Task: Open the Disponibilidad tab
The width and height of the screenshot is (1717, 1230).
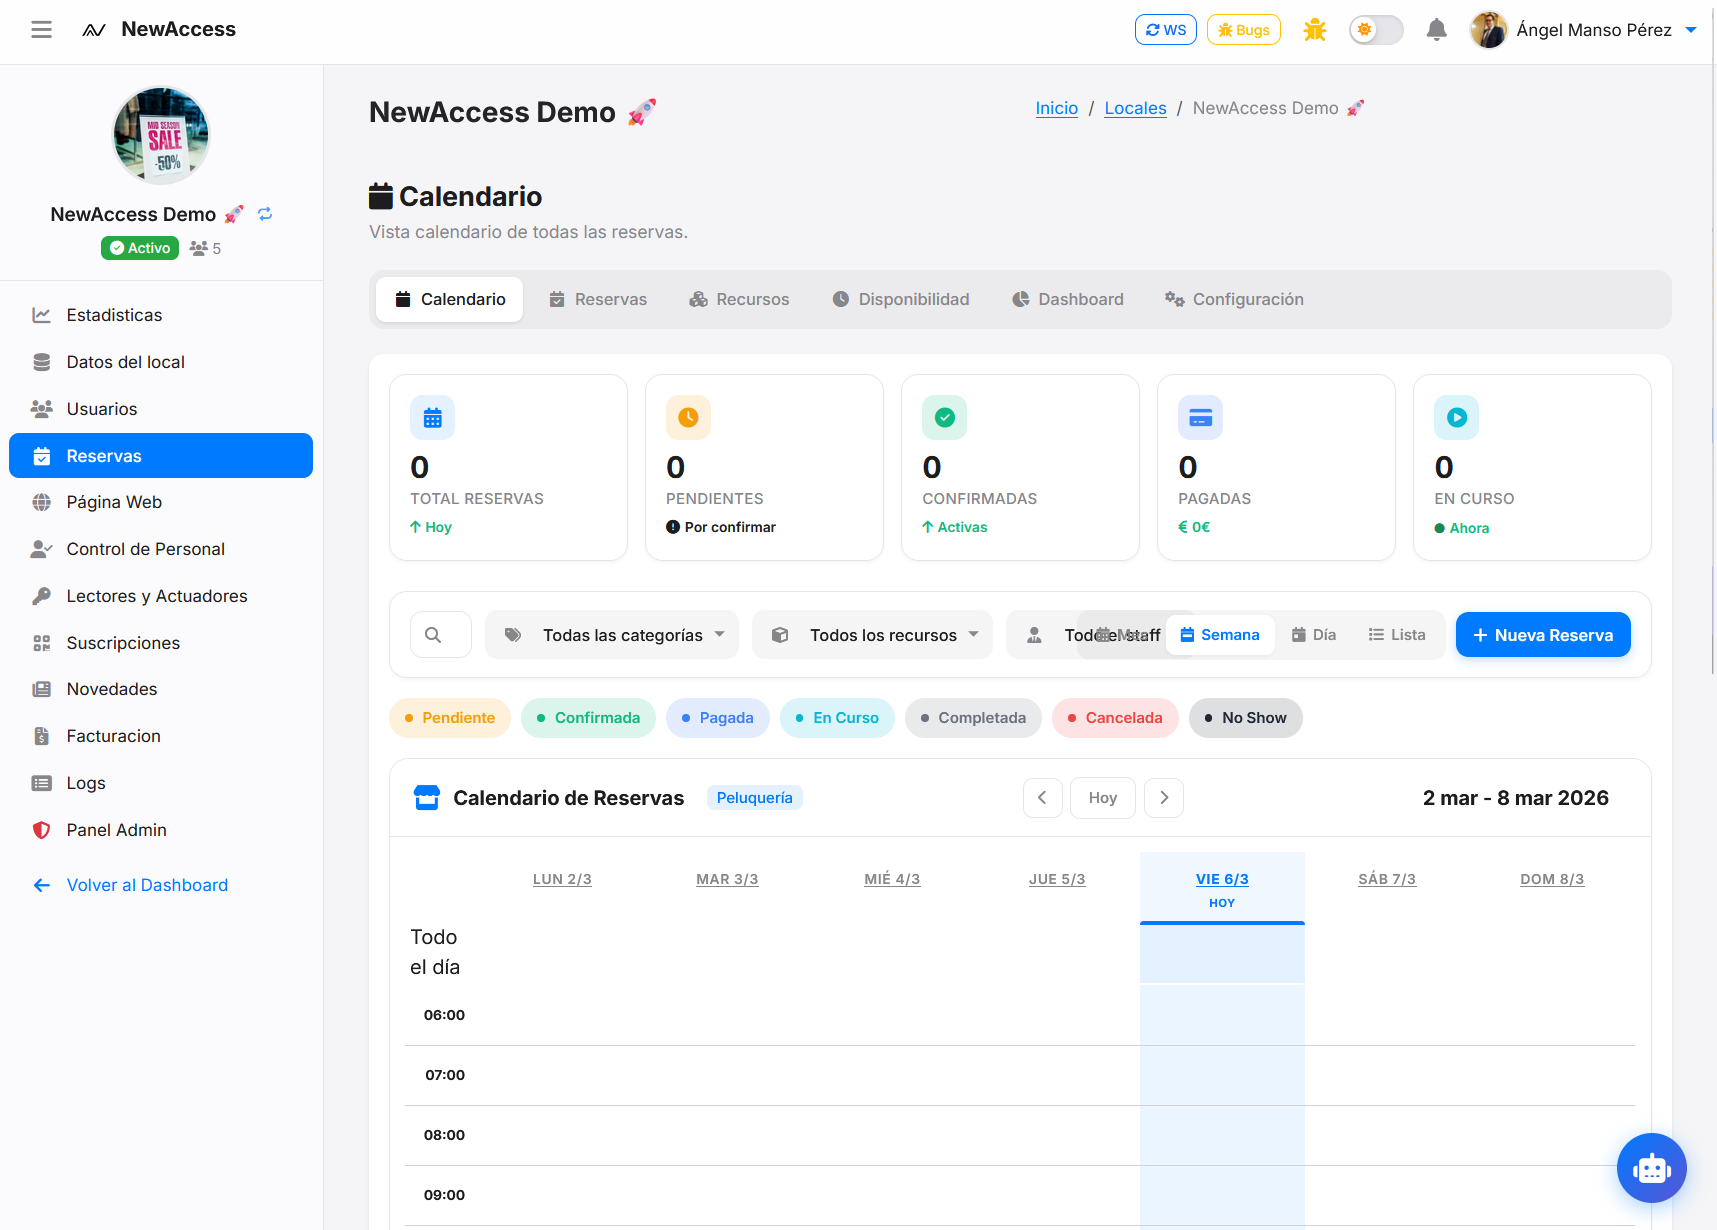Action: (901, 300)
